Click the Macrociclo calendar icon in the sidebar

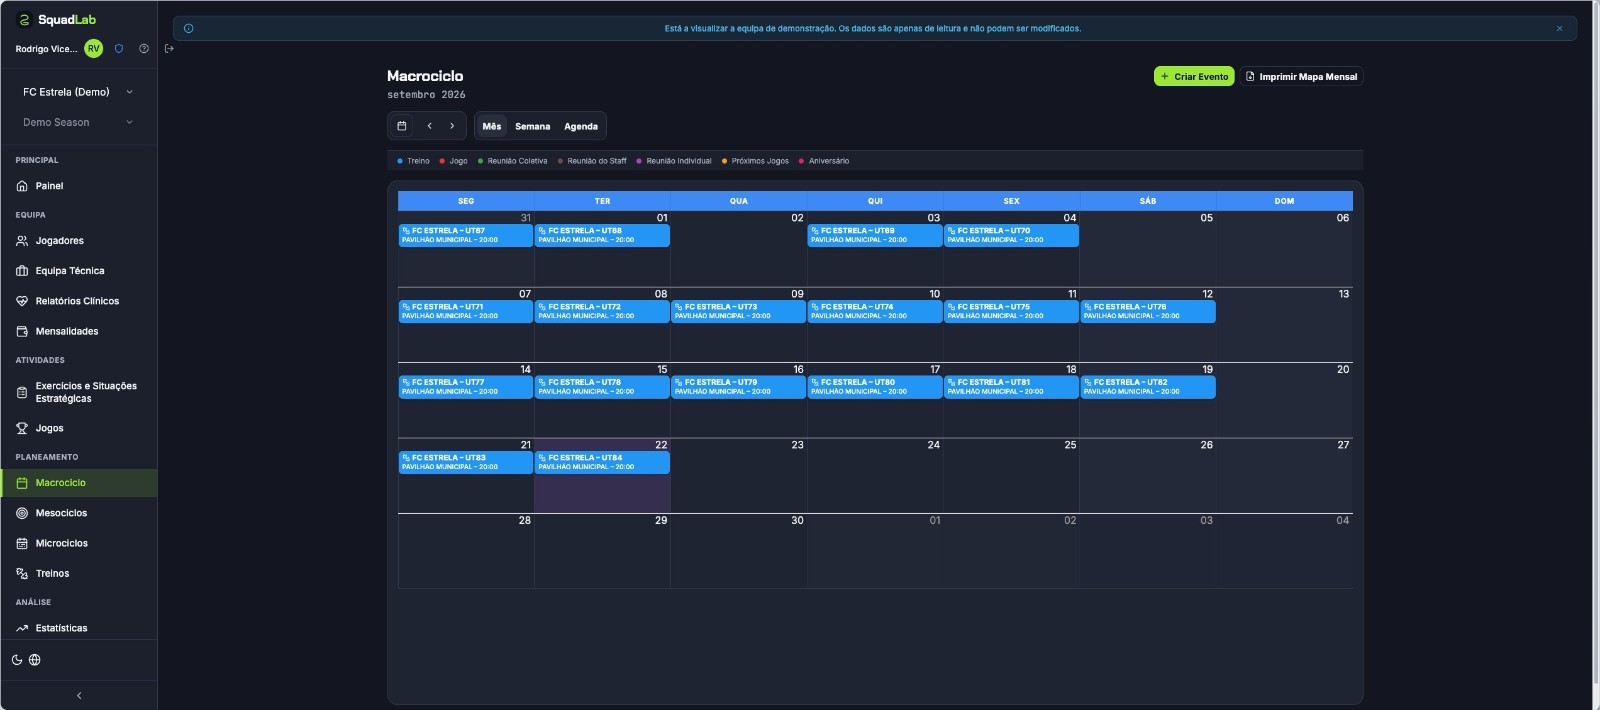pyautogui.click(x=22, y=483)
